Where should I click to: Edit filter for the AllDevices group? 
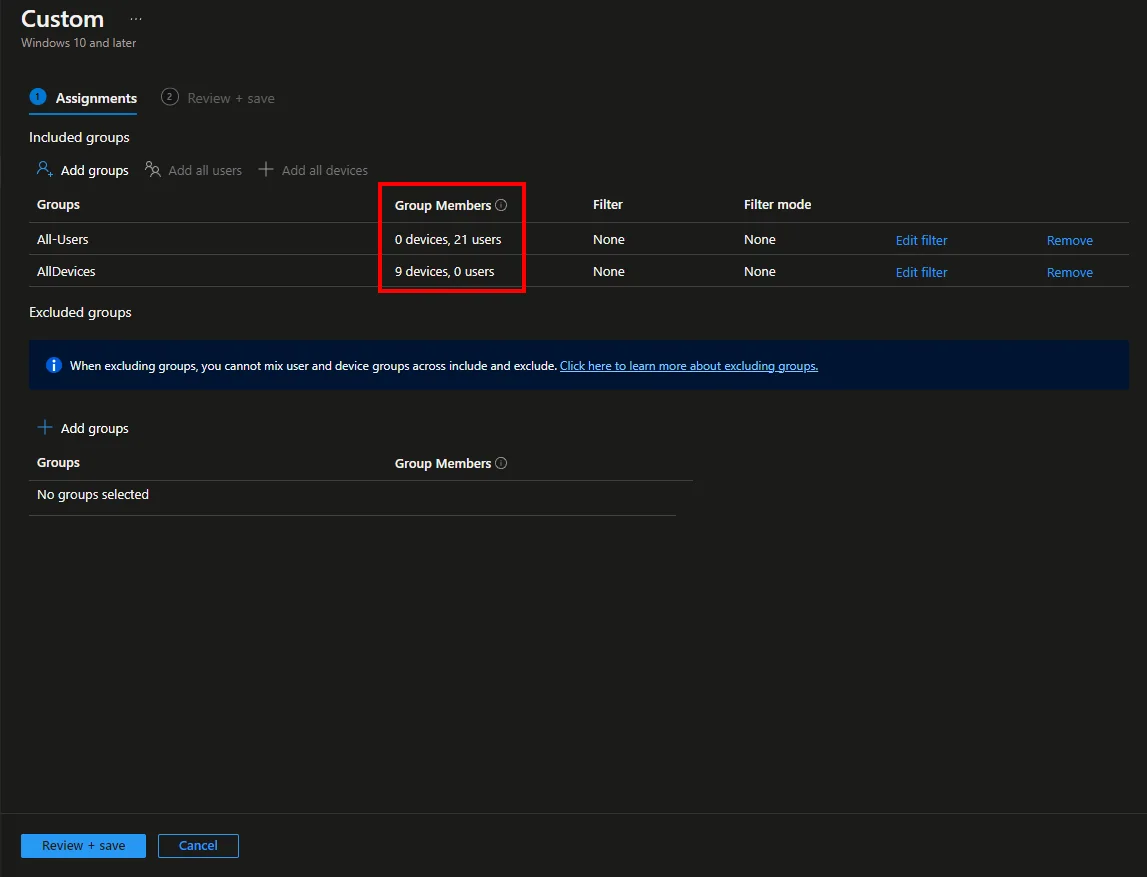[x=921, y=272]
